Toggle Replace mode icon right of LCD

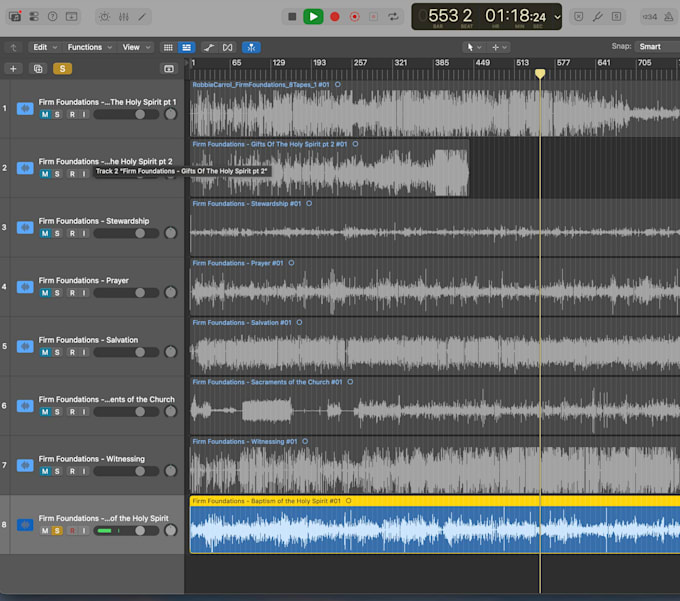[x=579, y=17]
